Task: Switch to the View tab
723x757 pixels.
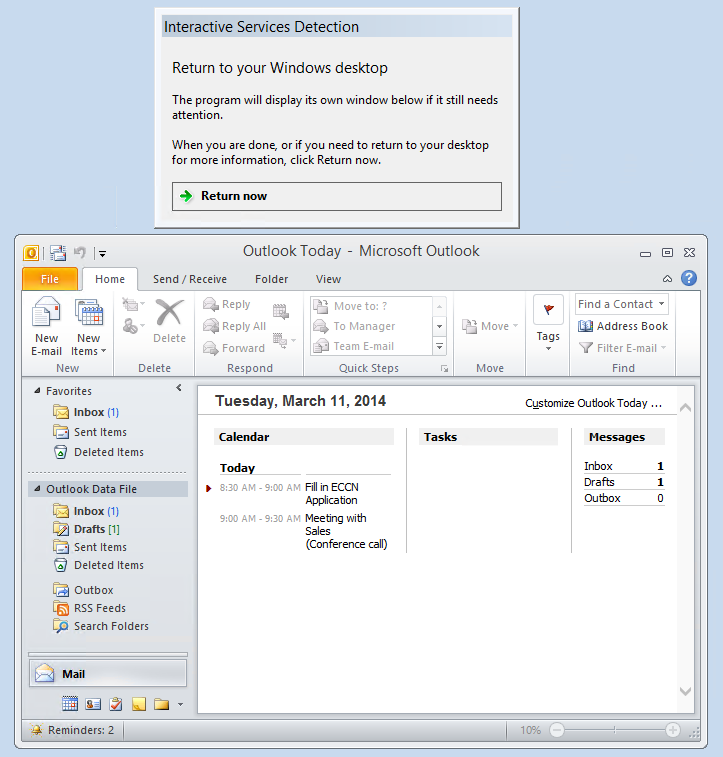Action: pos(328,279)
